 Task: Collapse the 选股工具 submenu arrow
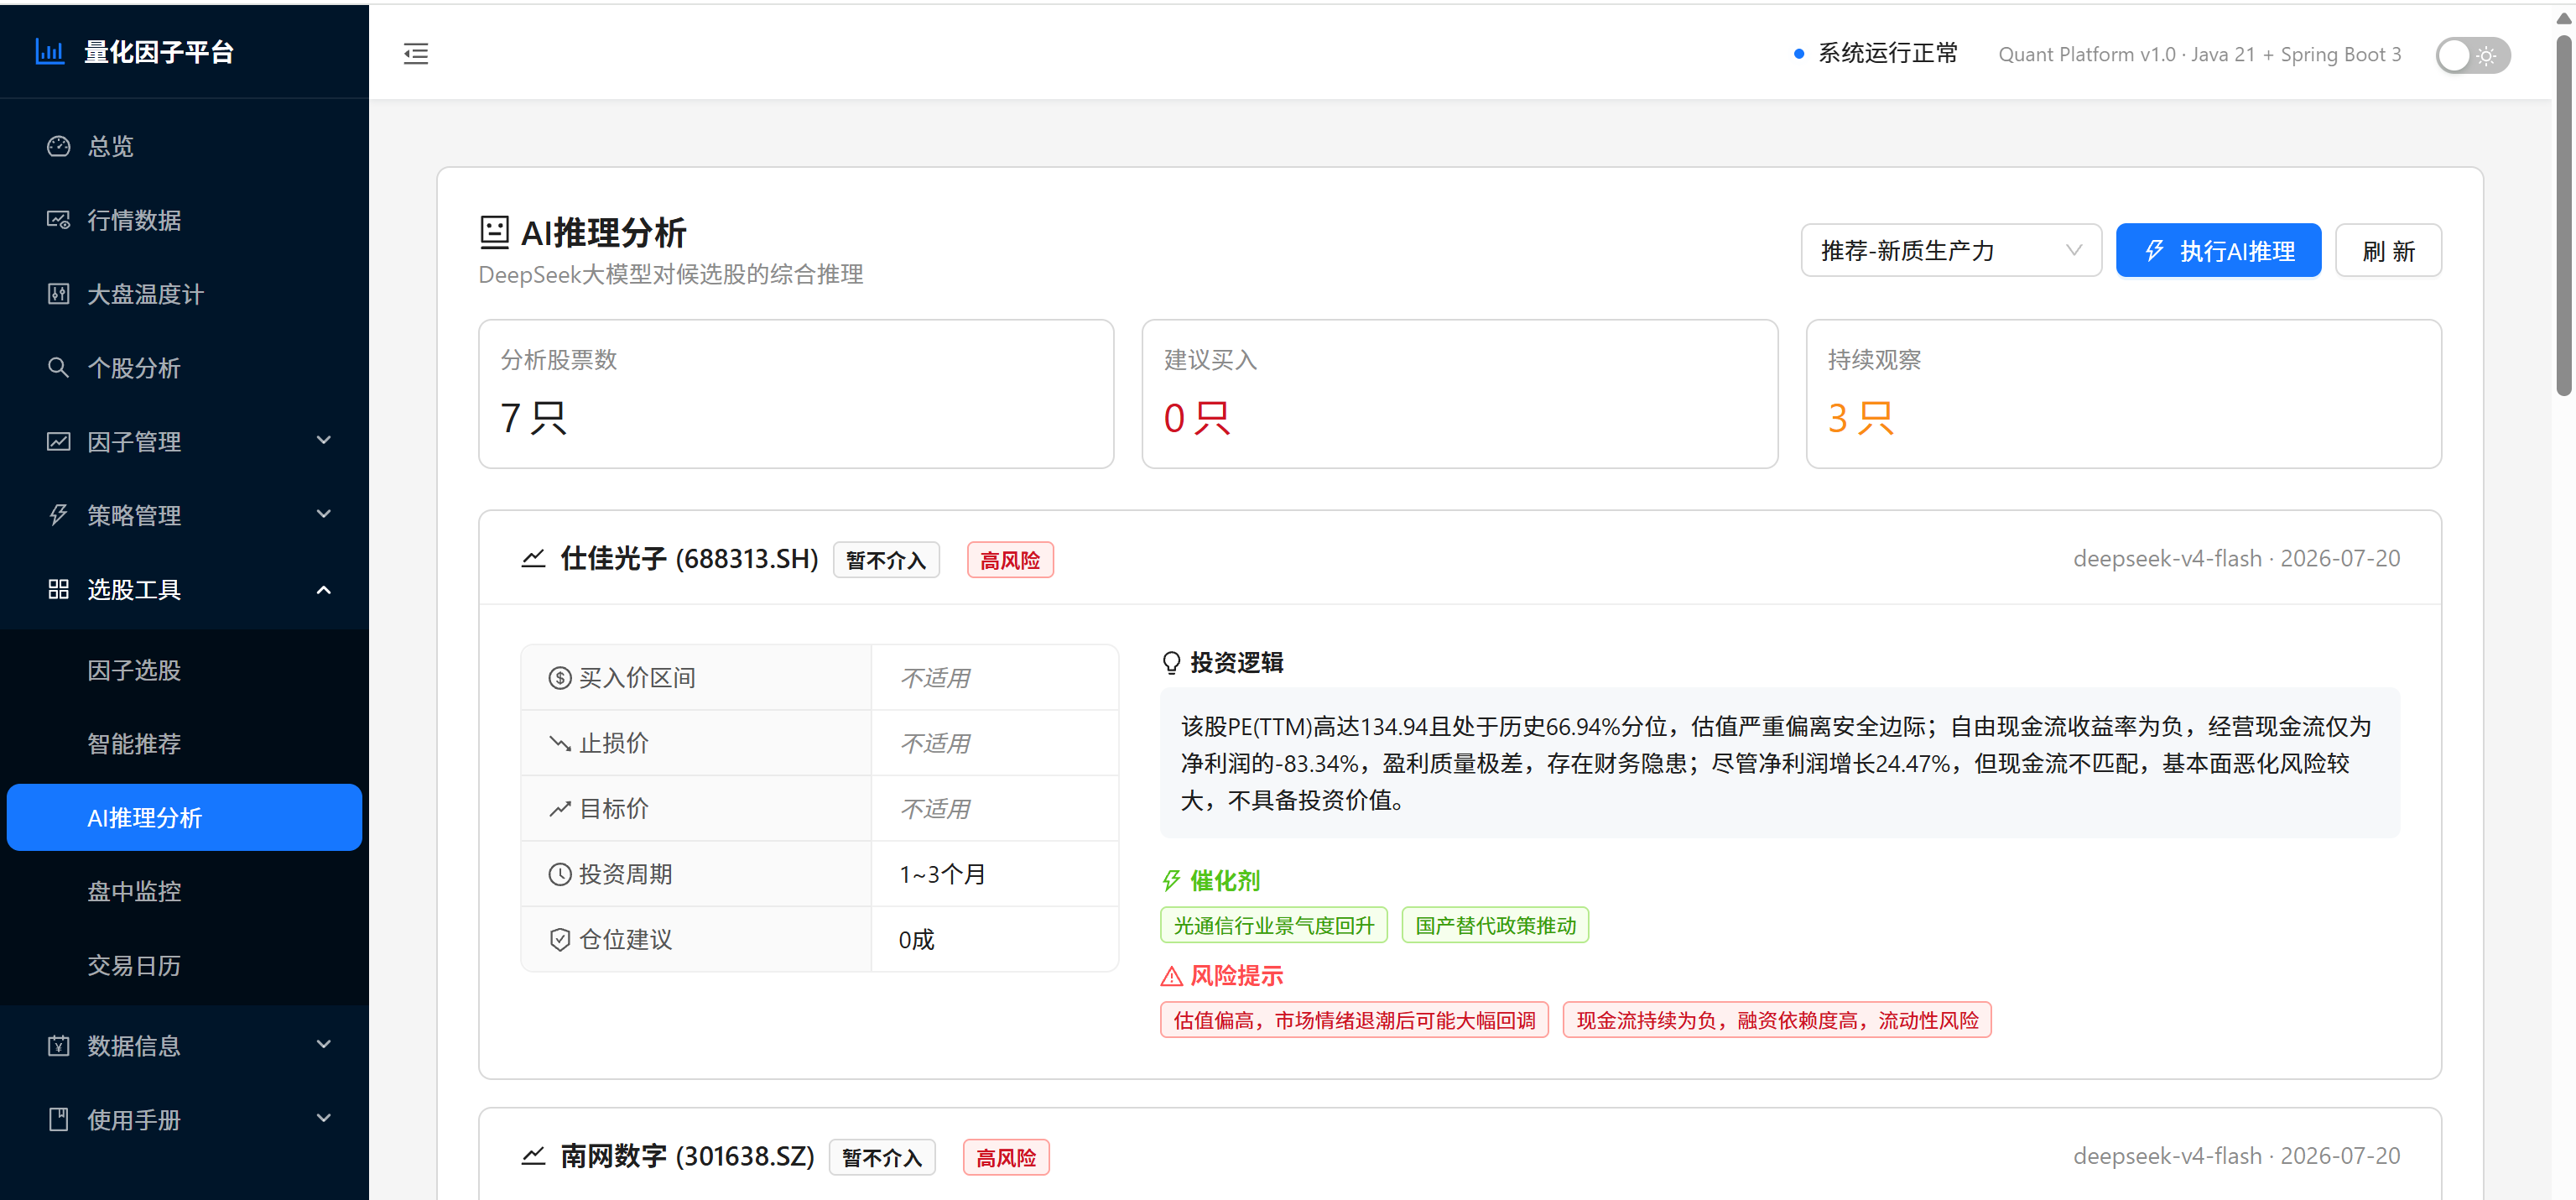click(324, 589)
